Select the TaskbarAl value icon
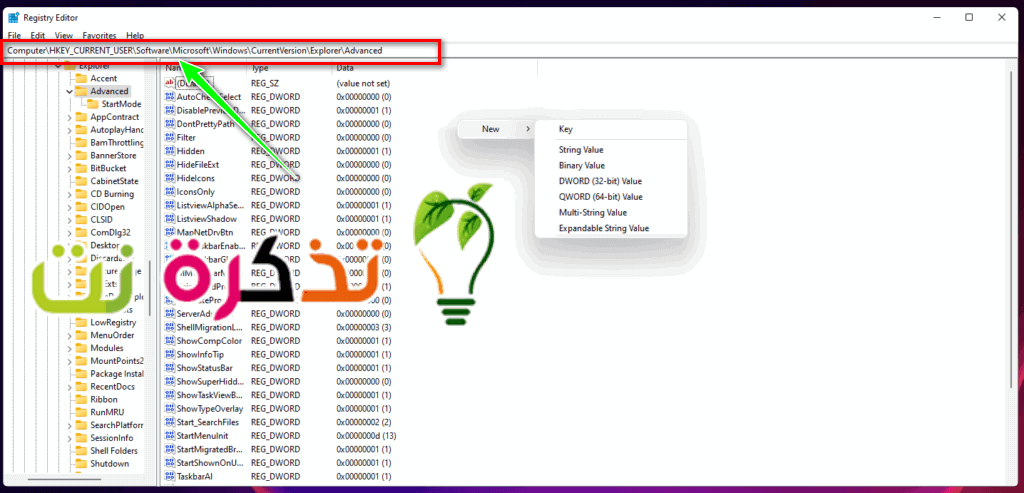Image resolution: width=1024 pixels, height=493 pixels. [170, 477]
